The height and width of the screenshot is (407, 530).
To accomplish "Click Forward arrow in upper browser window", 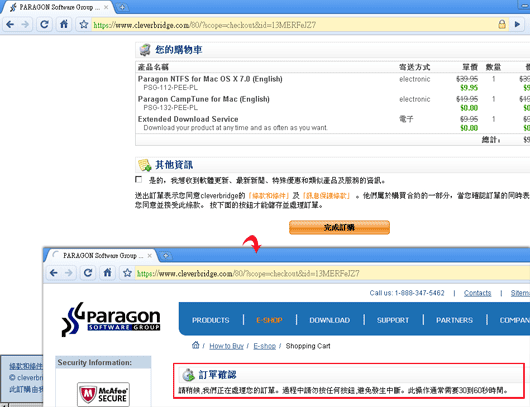I will [x=25, y=24].
